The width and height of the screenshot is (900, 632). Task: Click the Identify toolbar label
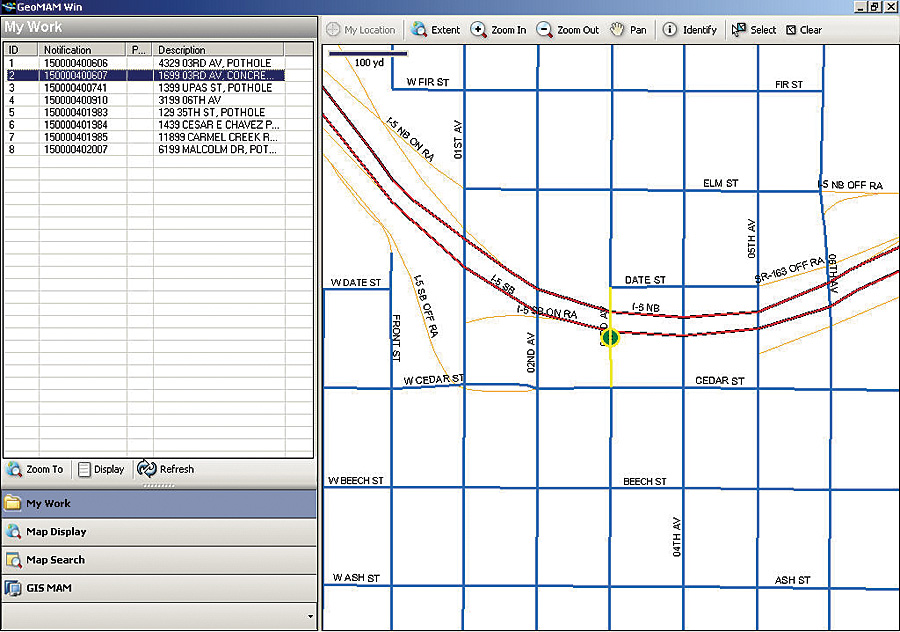(700, 30)
